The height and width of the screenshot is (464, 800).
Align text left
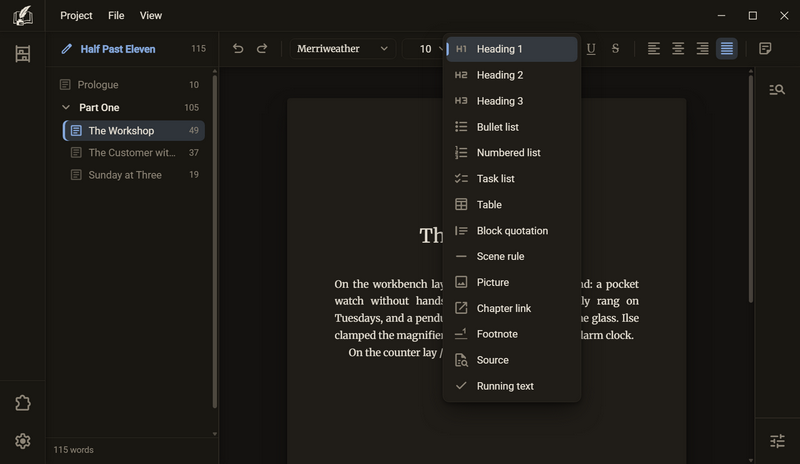(x=654, y=48)
